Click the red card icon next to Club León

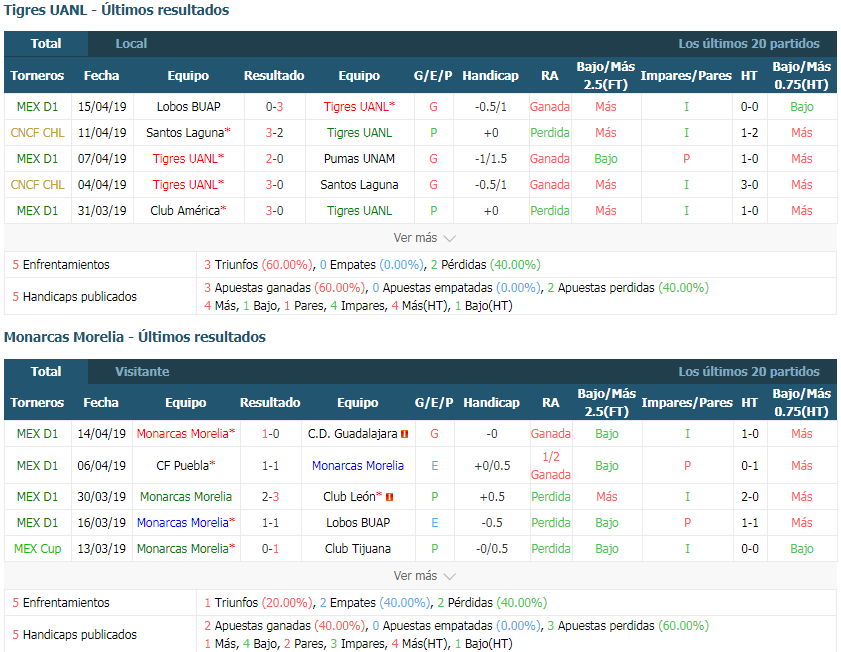(389, 497)
